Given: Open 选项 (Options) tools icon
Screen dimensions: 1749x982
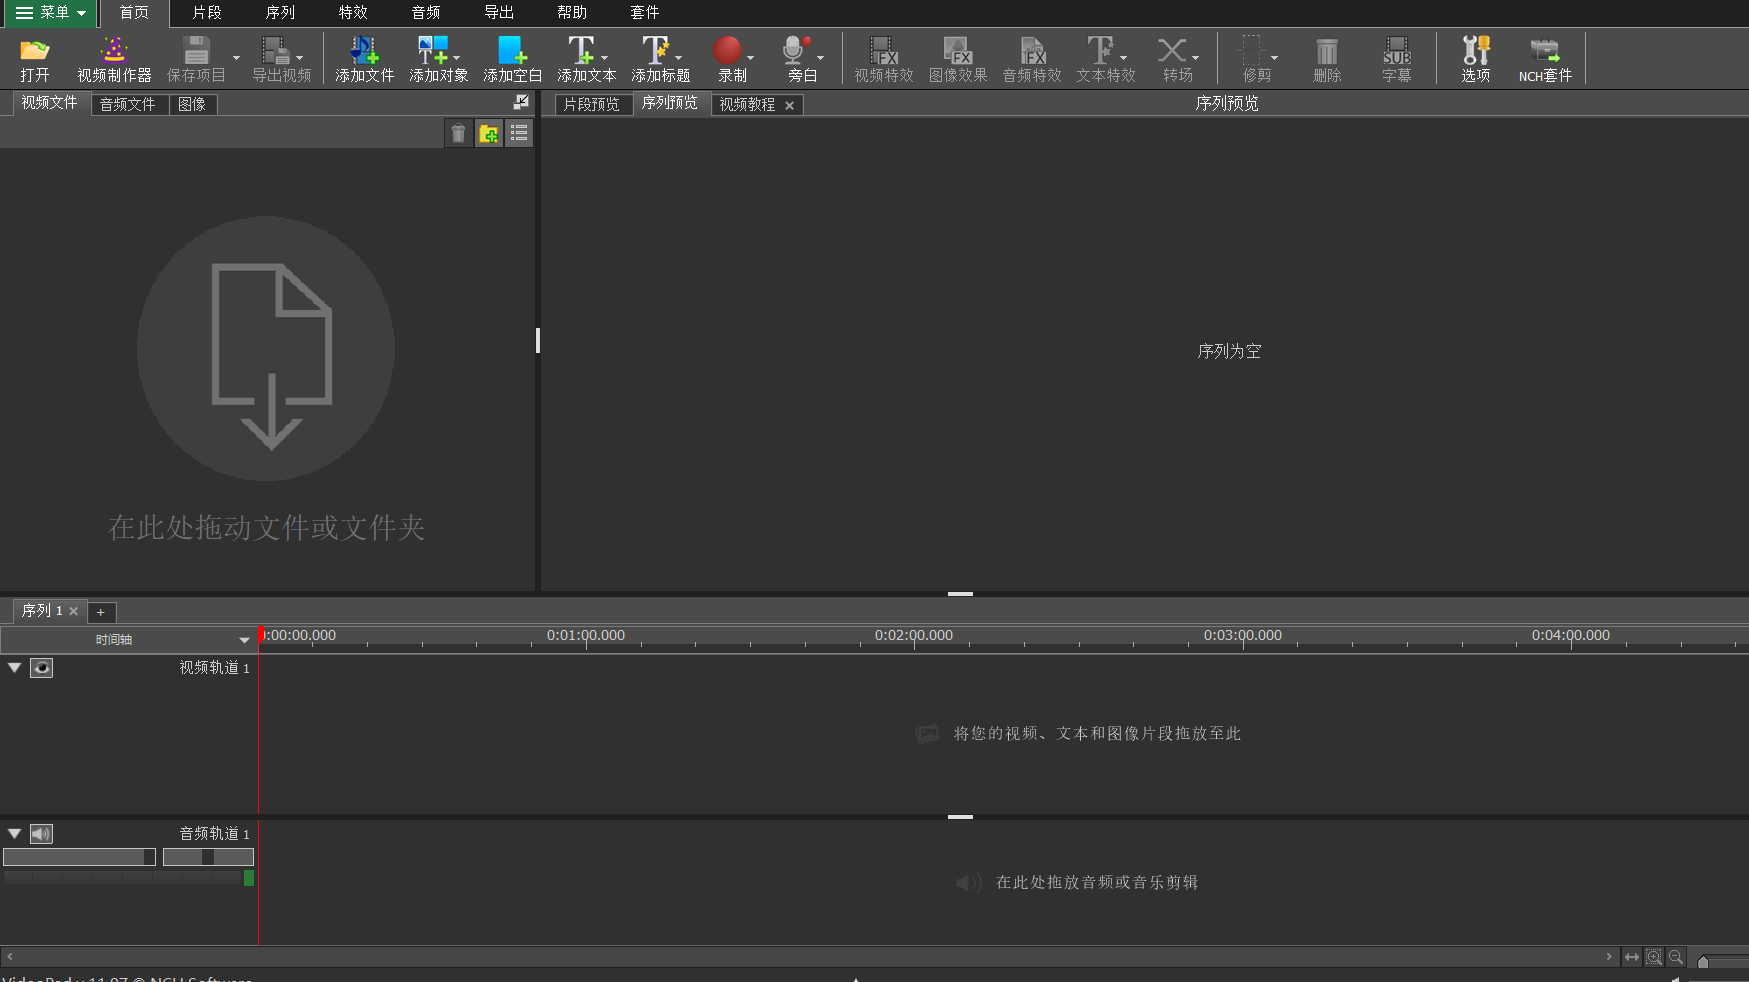Looking at the screenshot, I should [1475, 58].
